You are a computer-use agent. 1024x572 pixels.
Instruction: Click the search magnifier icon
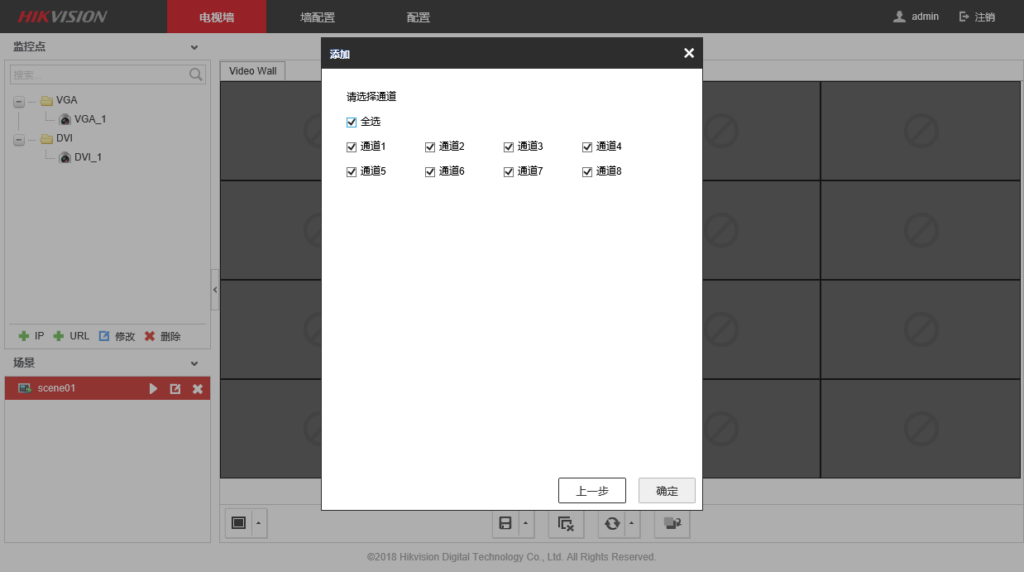coord(195,75)
